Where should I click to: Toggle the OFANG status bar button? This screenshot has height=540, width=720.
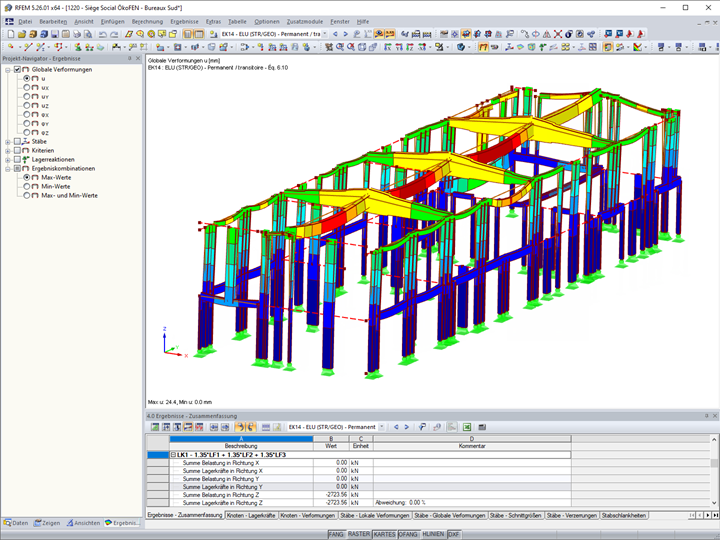coord(408,534)
